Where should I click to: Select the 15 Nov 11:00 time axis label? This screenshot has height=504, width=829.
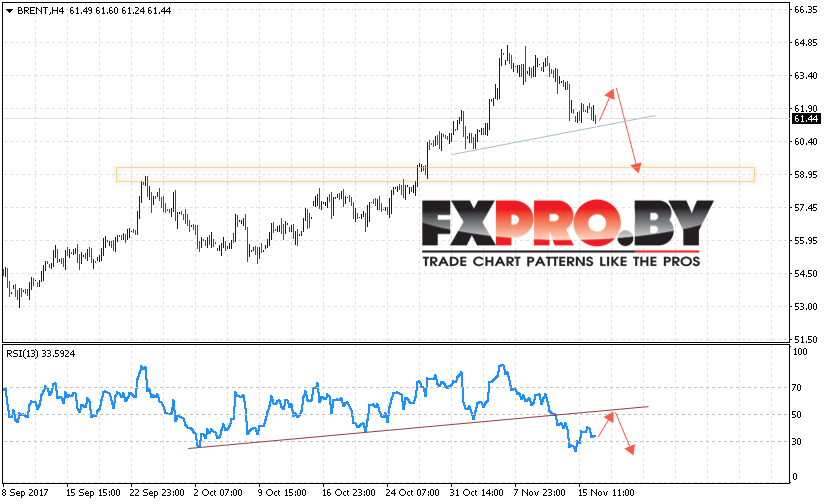606,493
